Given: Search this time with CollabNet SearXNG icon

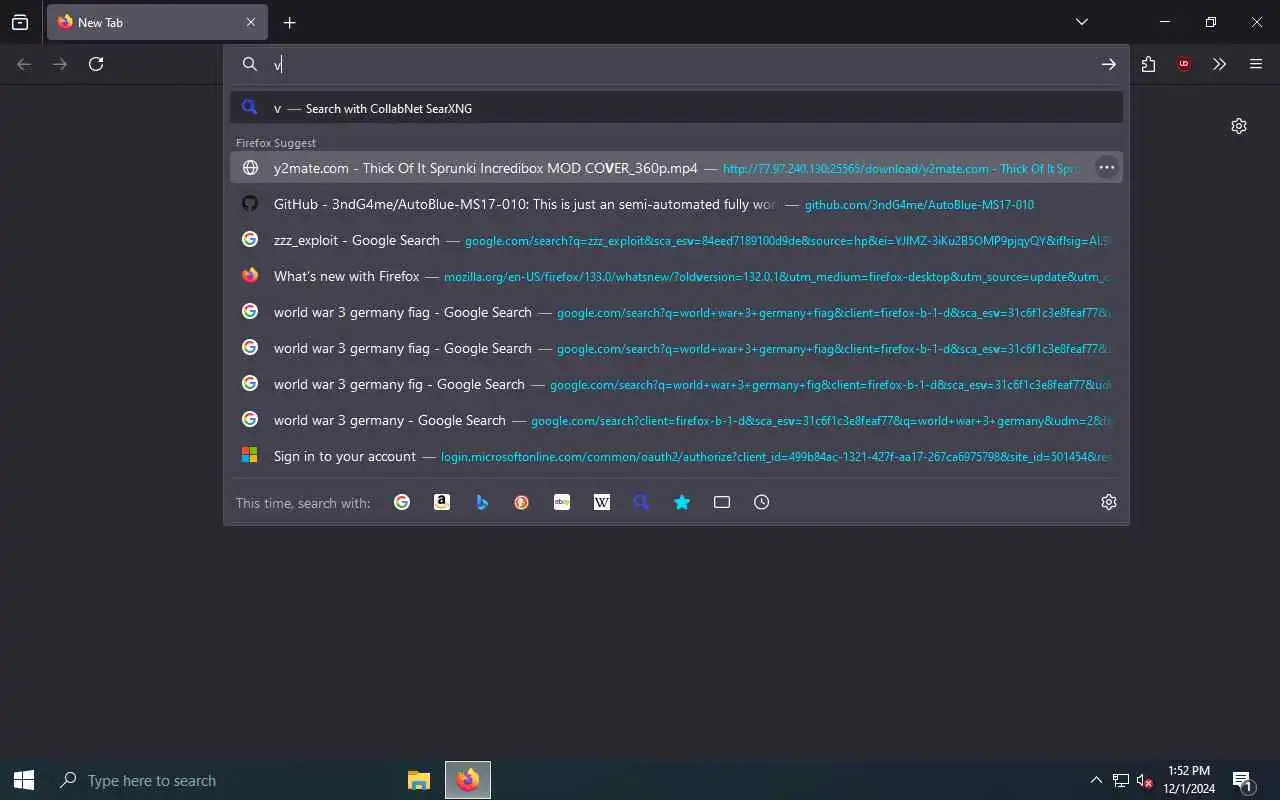Looking at the screenshot, I should tap(642, 502).
